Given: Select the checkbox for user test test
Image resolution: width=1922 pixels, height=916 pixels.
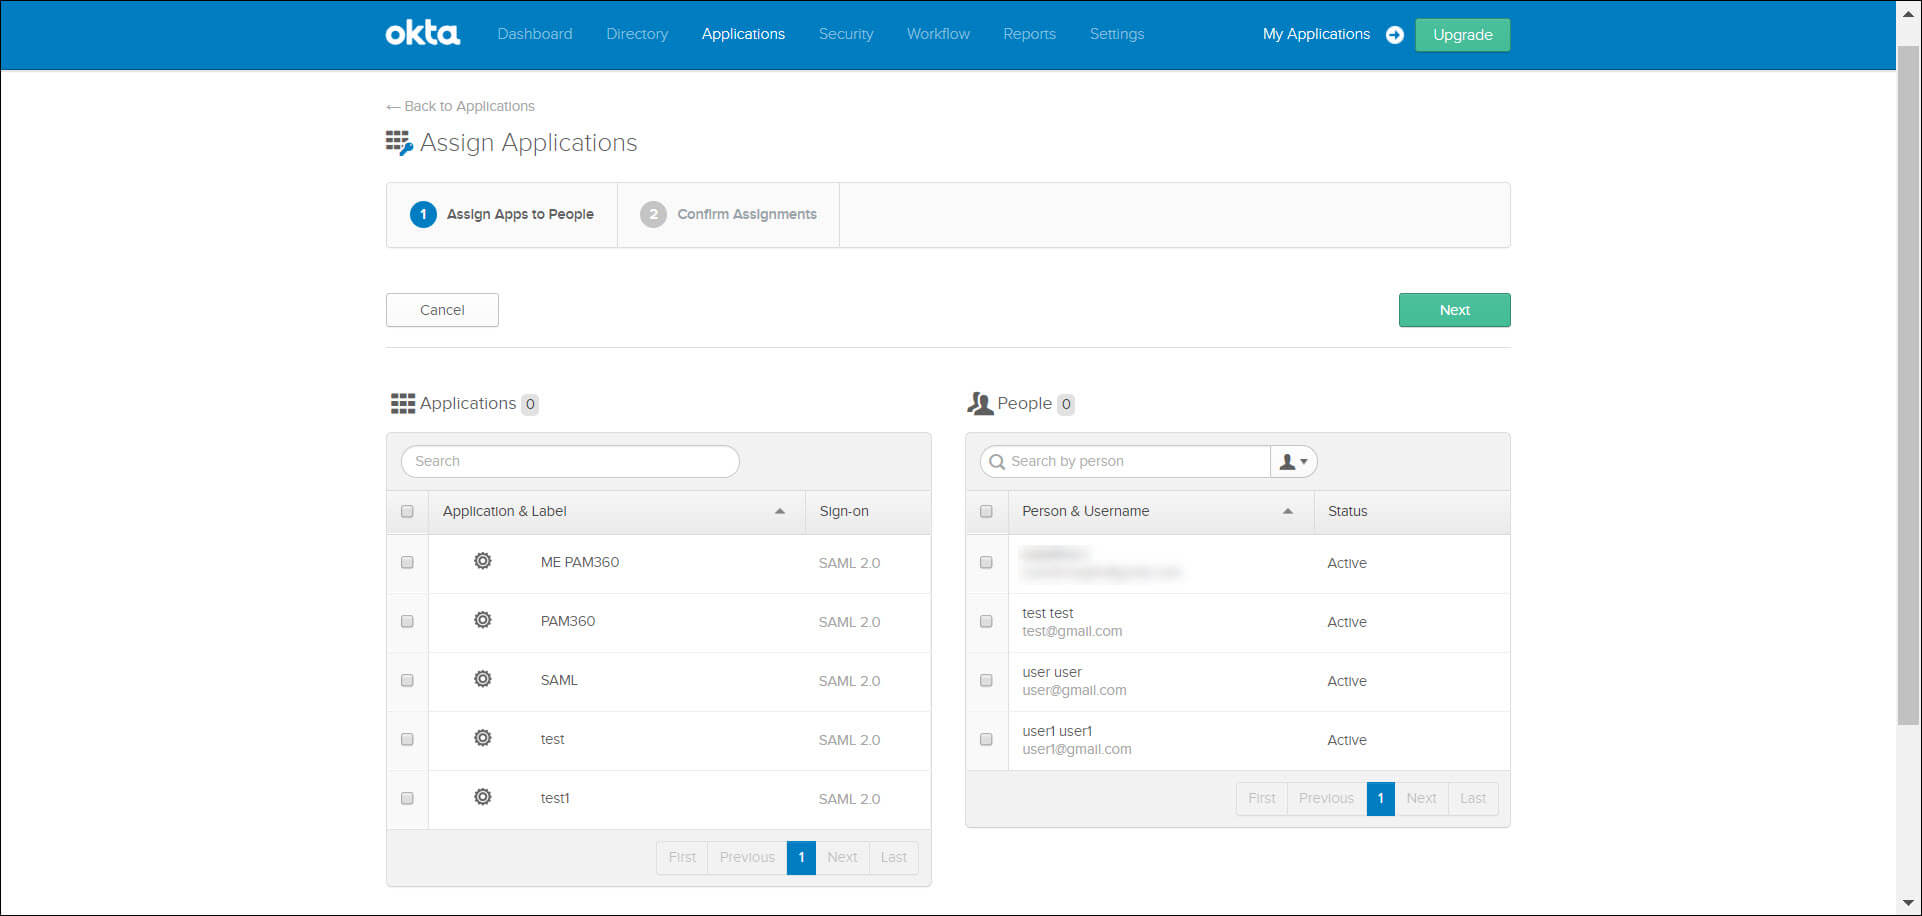Looking at the screenshot, I should (986, 621).
